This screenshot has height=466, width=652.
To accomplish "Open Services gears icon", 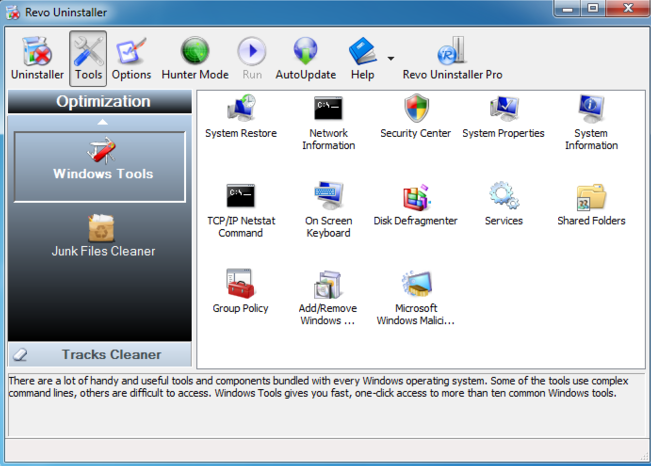I will (504, 195).
